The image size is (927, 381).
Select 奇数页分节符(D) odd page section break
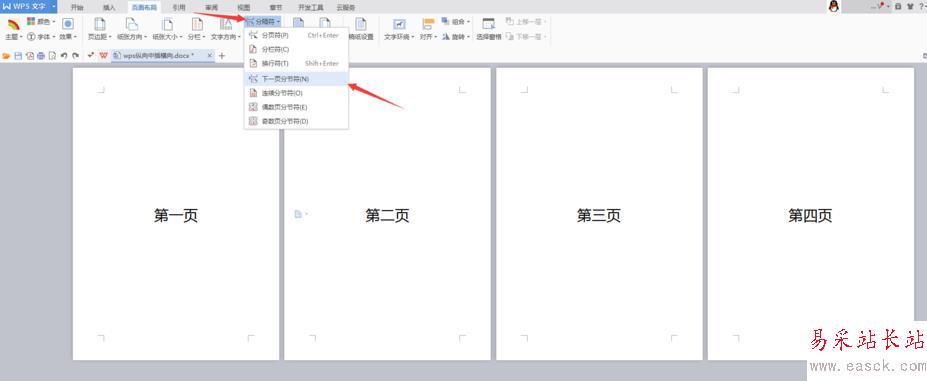[296, 121]
